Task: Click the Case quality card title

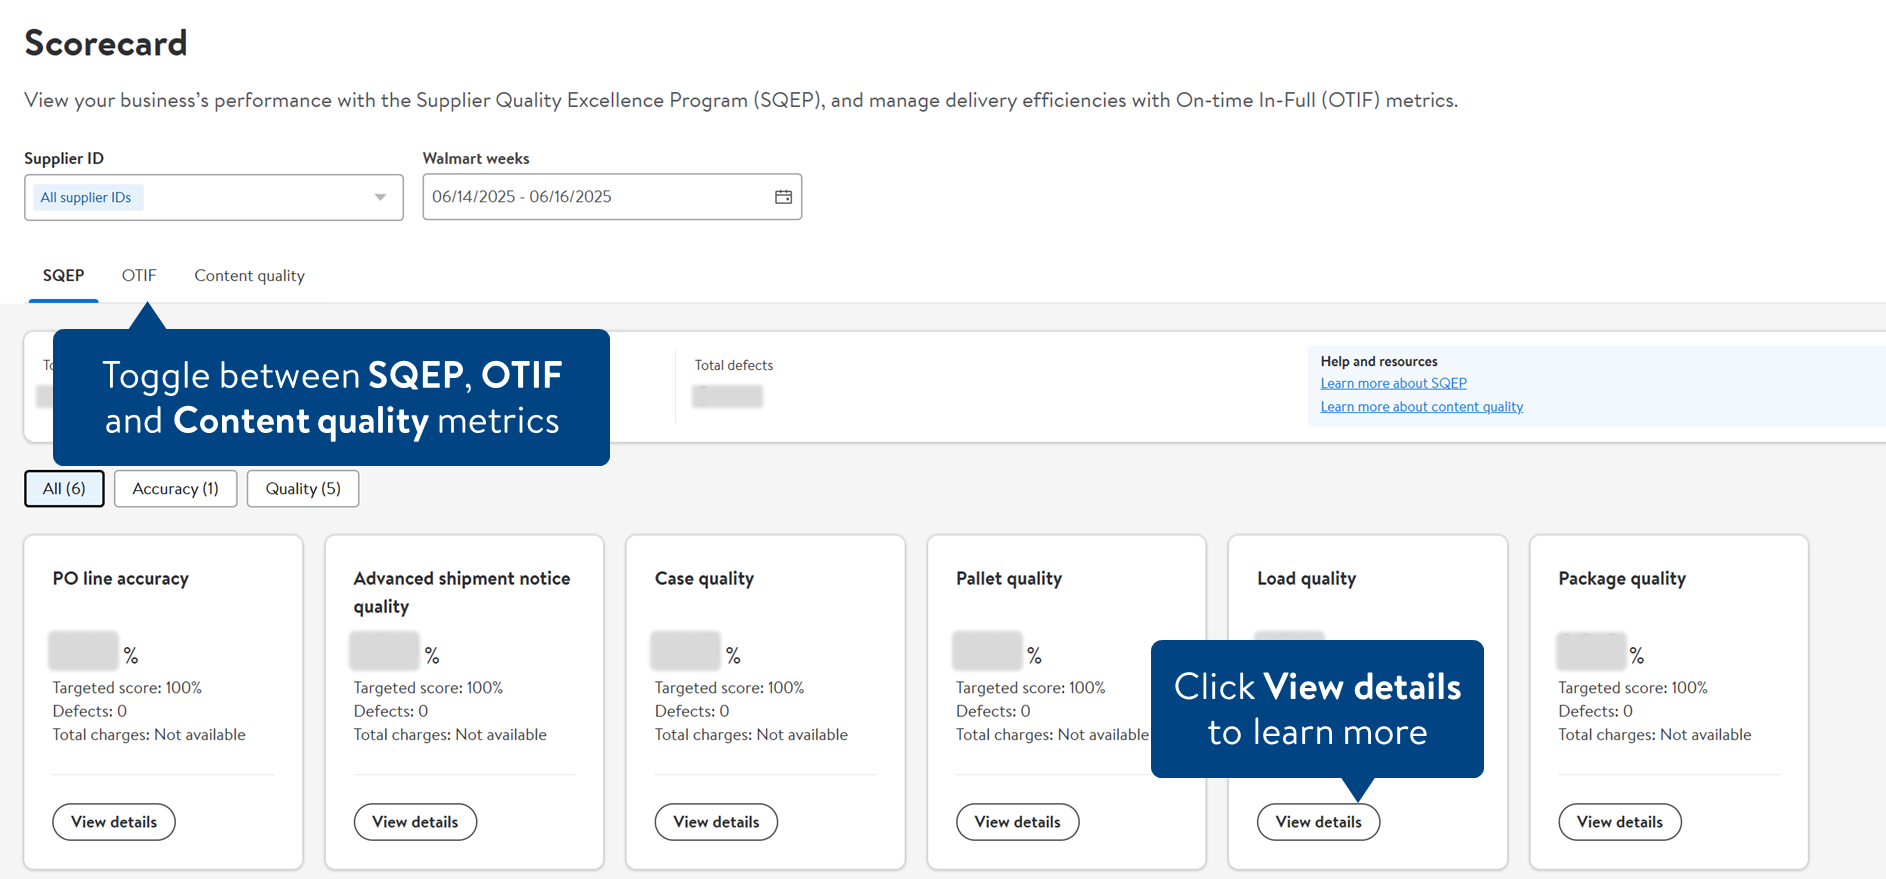Action: 704,579
